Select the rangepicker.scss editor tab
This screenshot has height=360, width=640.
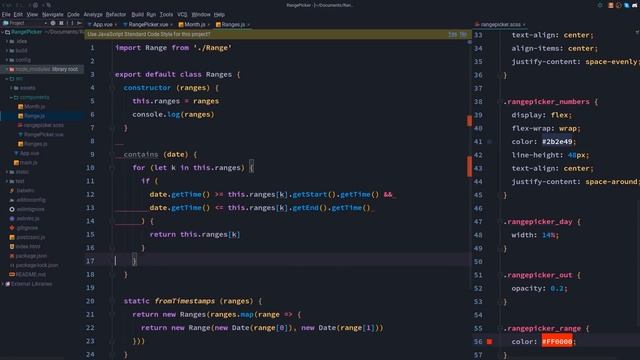(500, 24)
